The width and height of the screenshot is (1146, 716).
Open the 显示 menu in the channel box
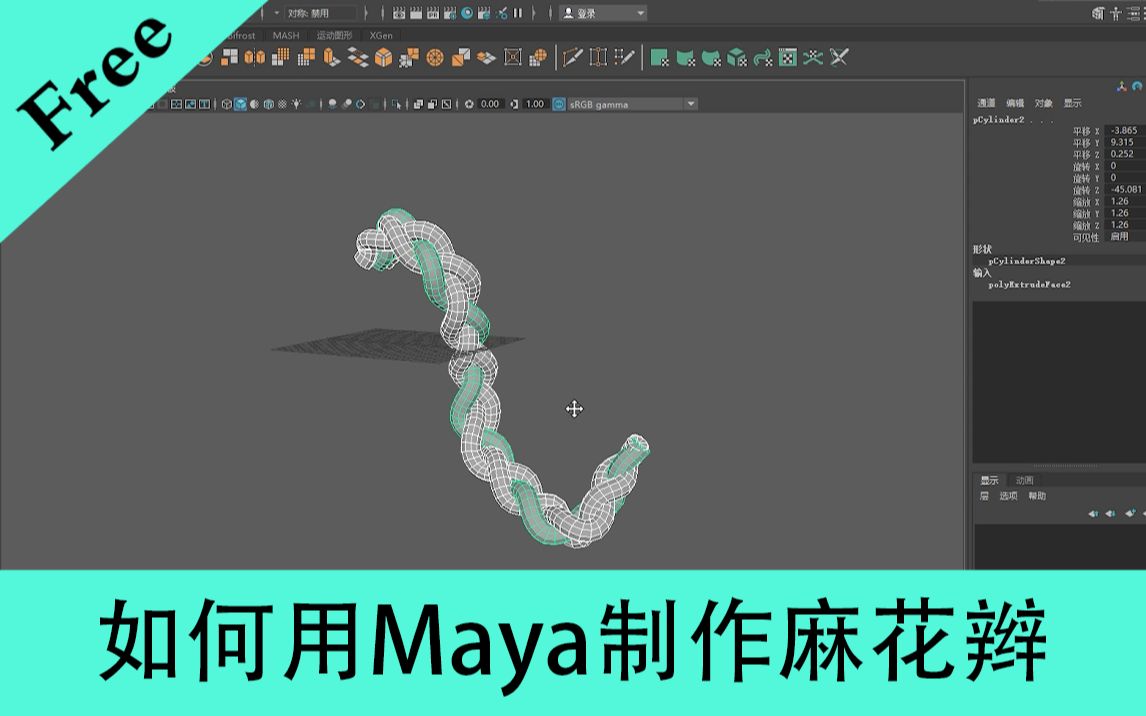tap(1073, 104)
